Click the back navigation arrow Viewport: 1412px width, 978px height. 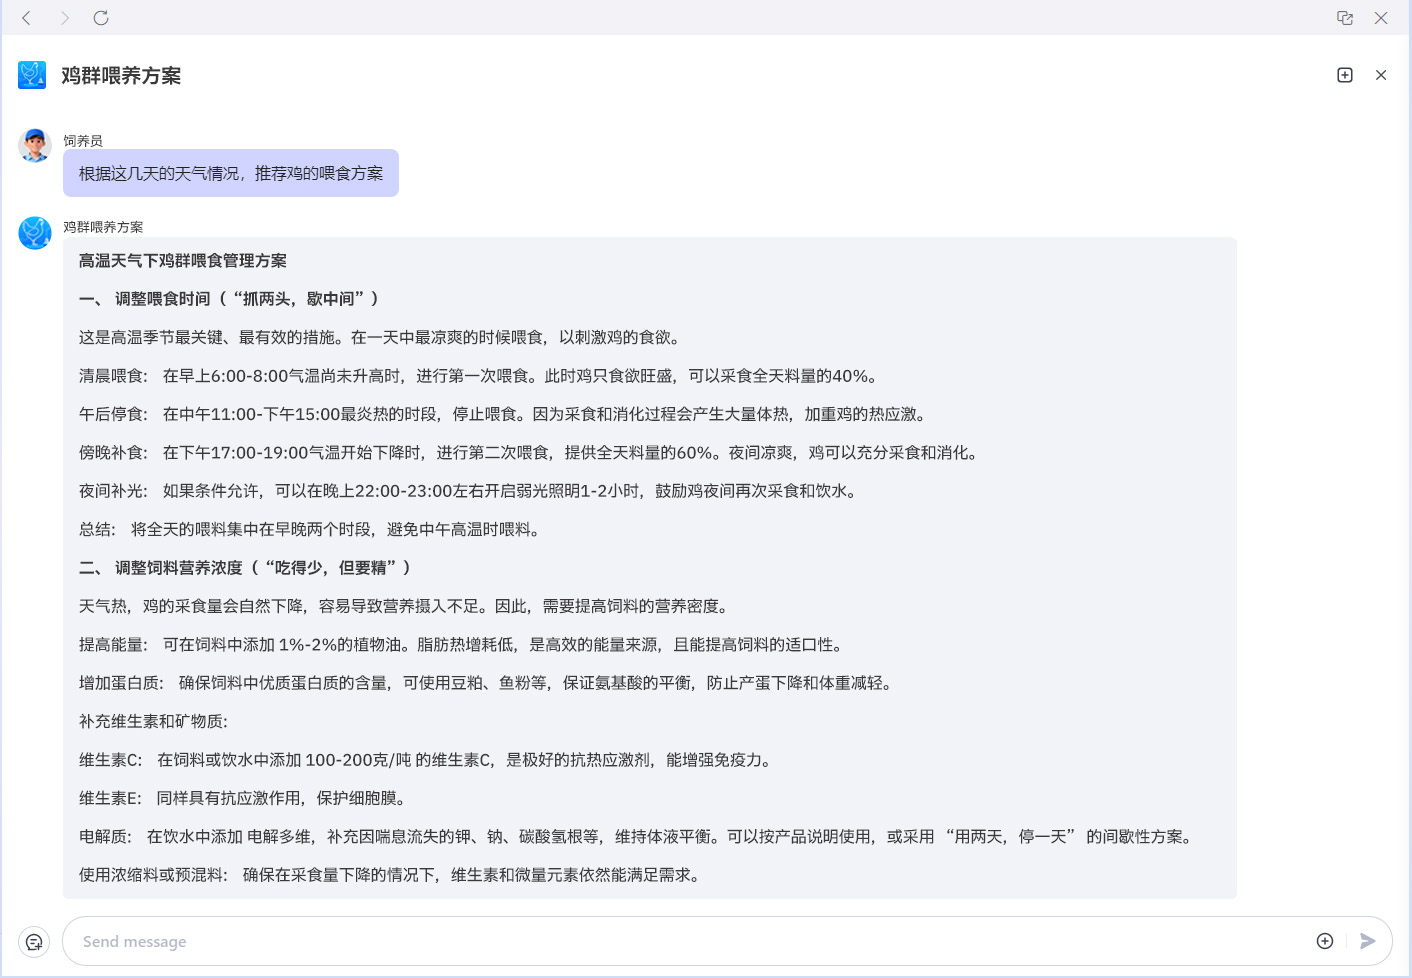click(26, 18)
